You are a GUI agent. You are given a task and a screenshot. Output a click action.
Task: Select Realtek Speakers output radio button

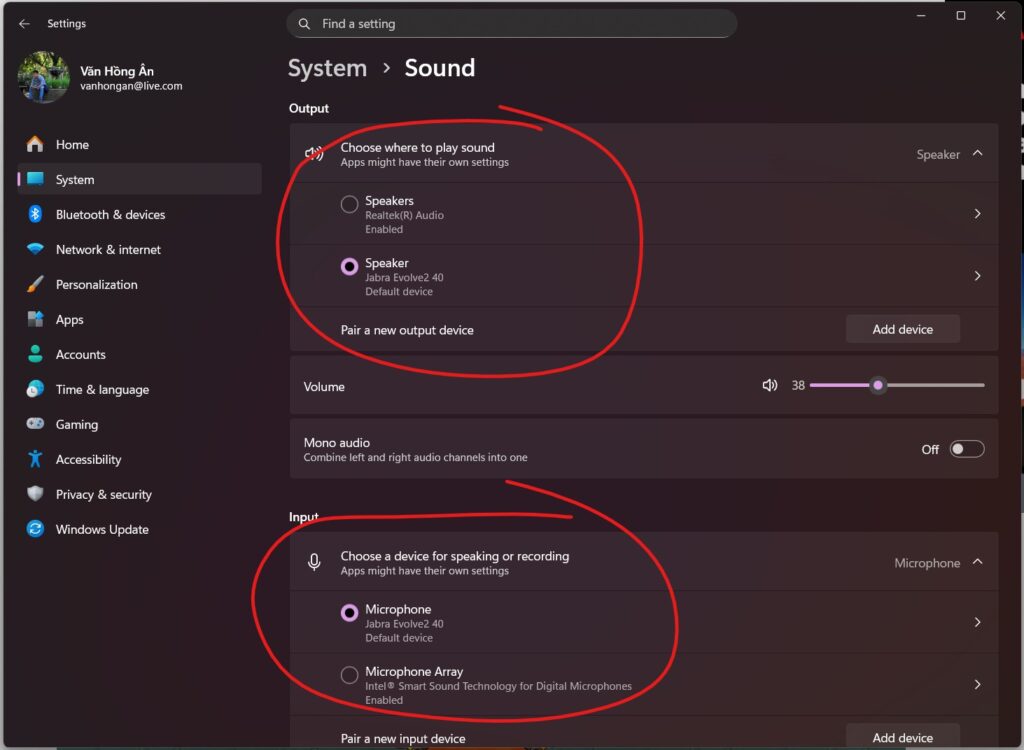click(x=349, y=204)
